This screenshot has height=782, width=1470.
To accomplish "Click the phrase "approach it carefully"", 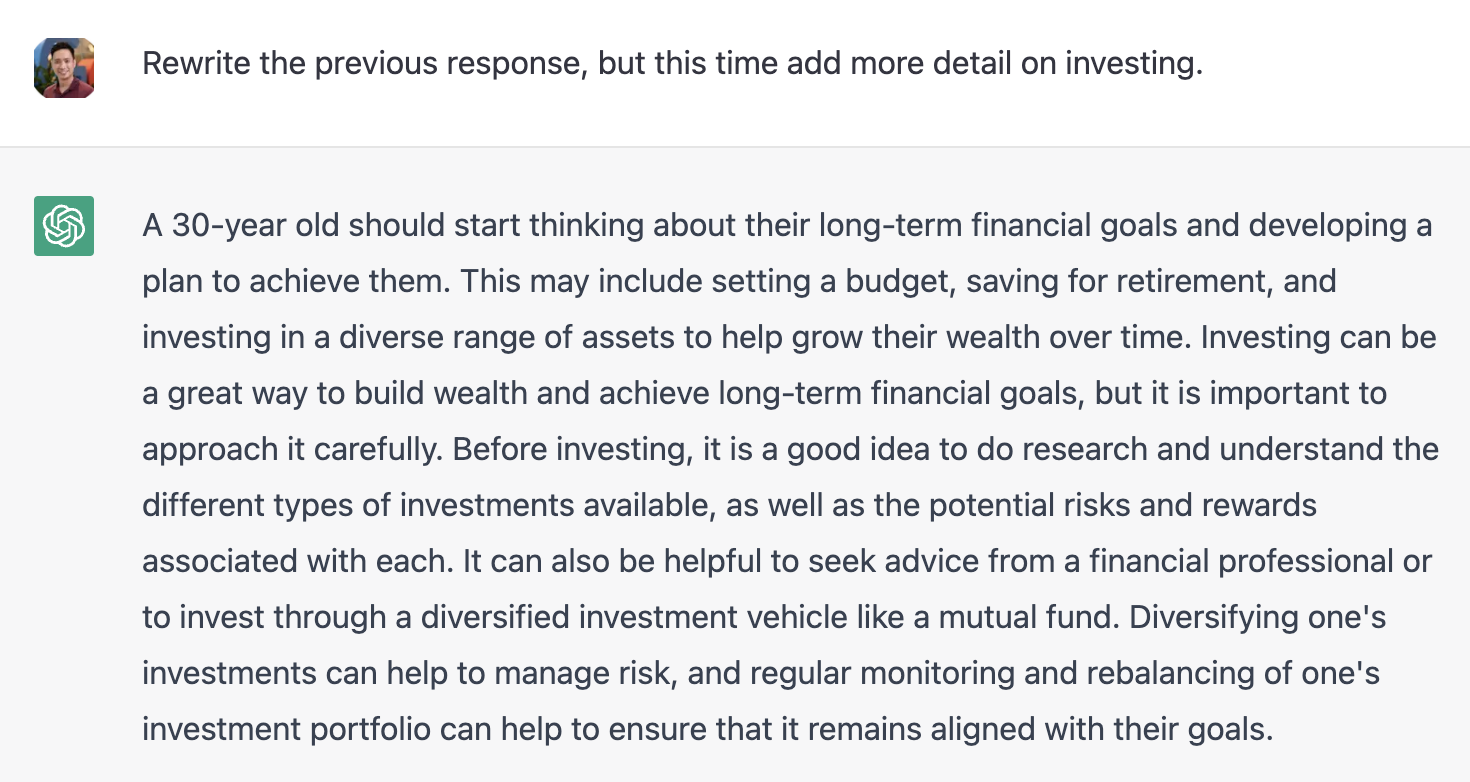I will (x=290, y=450).
